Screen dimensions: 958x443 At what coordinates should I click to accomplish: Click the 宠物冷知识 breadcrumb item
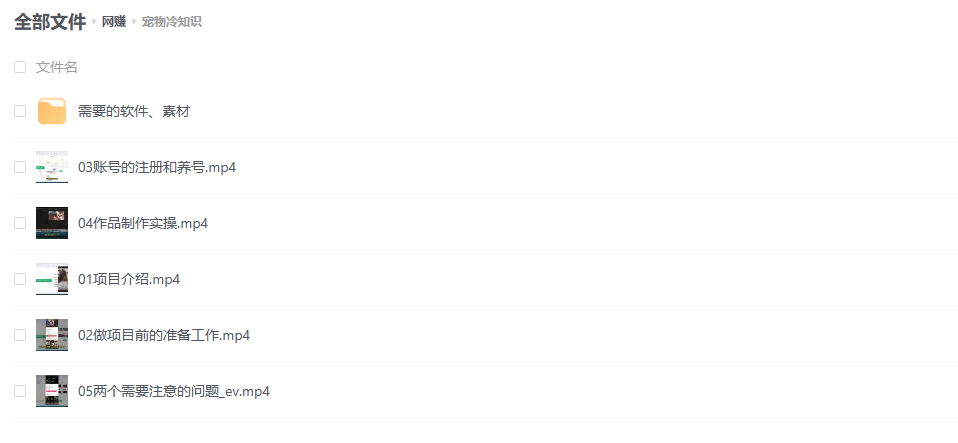172,21
